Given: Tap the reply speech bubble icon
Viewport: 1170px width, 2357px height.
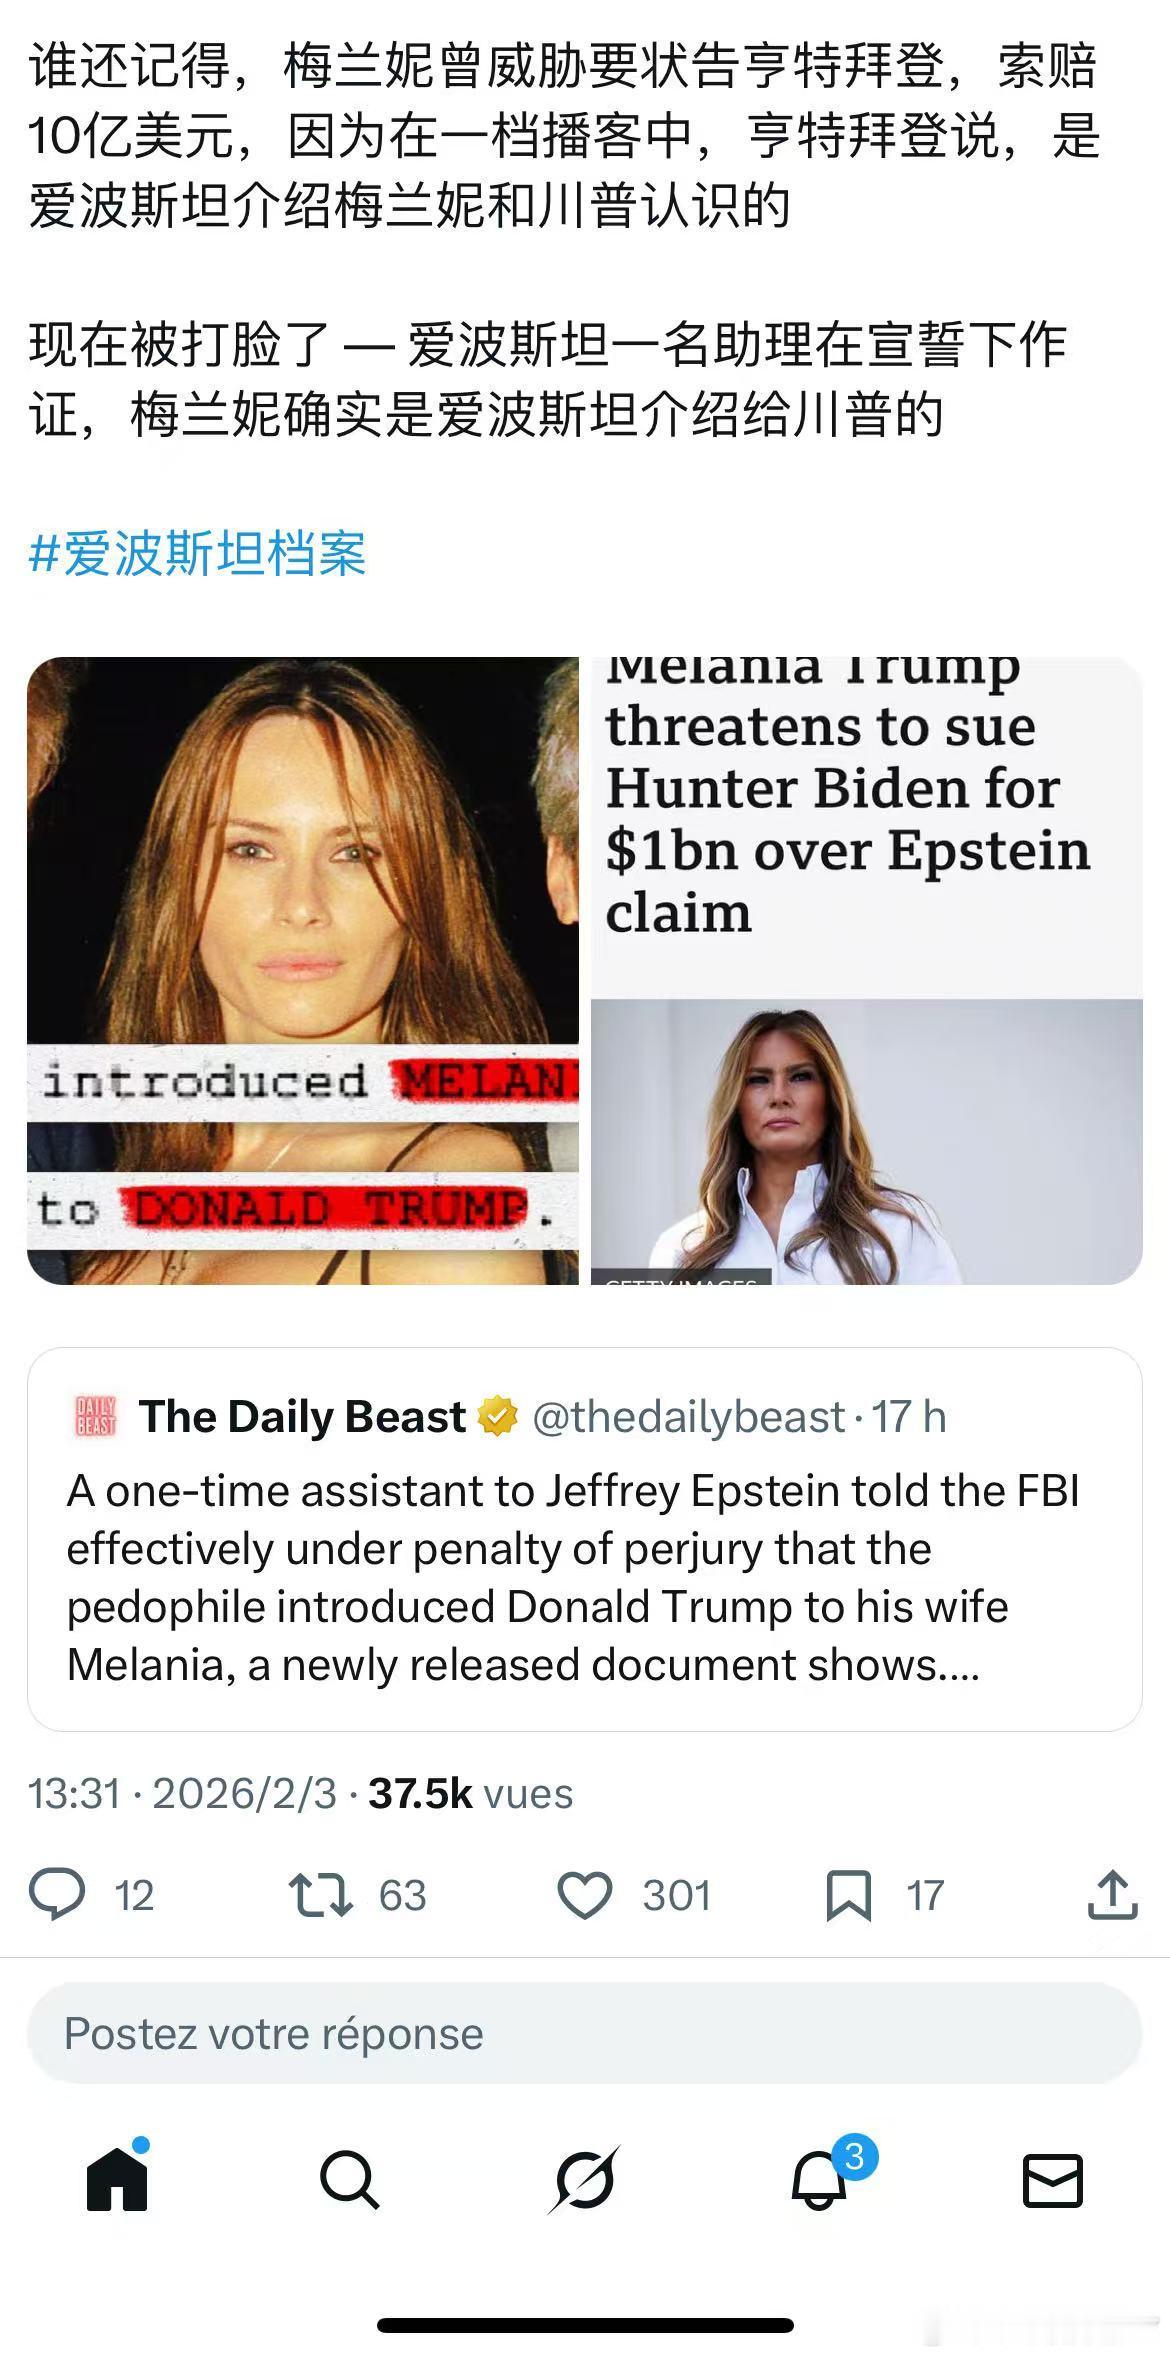Looking at the screenshot, I should coord(57,1895).
